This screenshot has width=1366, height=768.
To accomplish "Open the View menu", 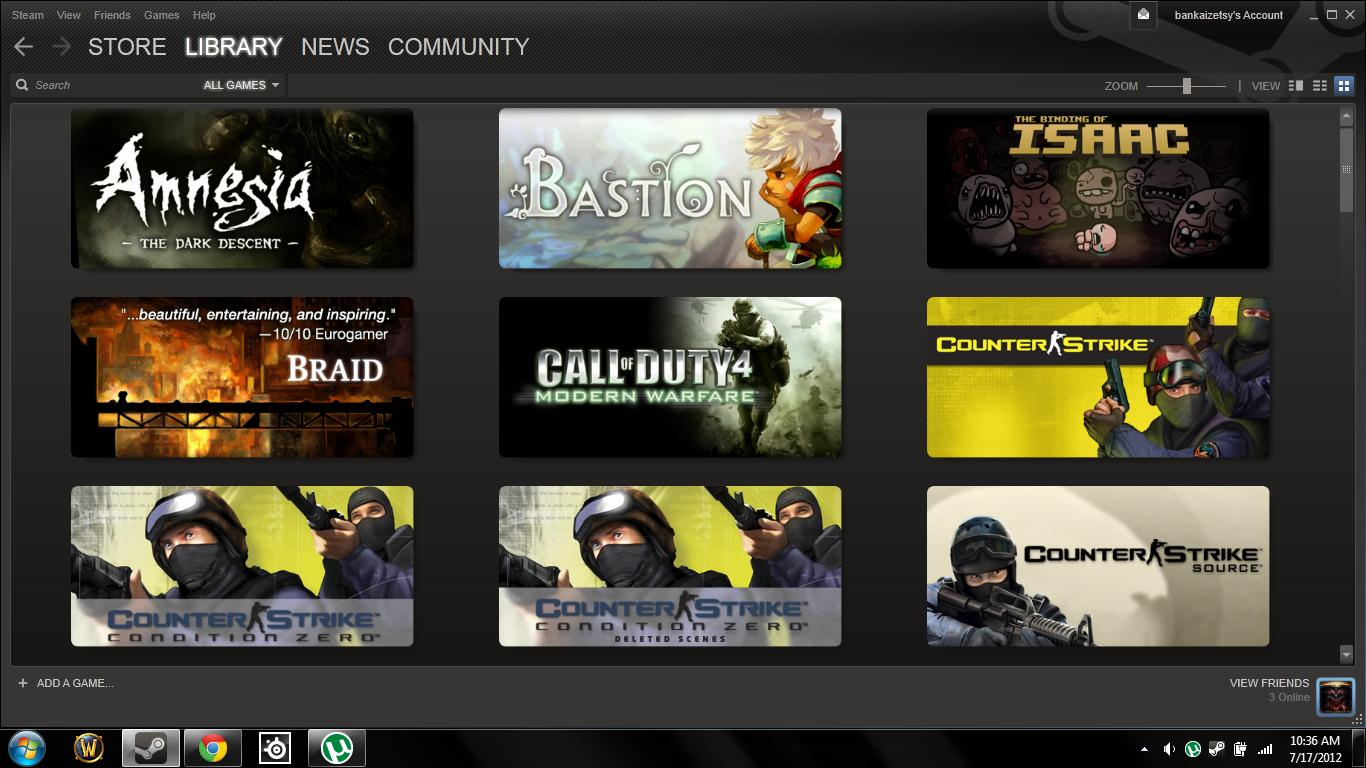I will pos(69,15).
